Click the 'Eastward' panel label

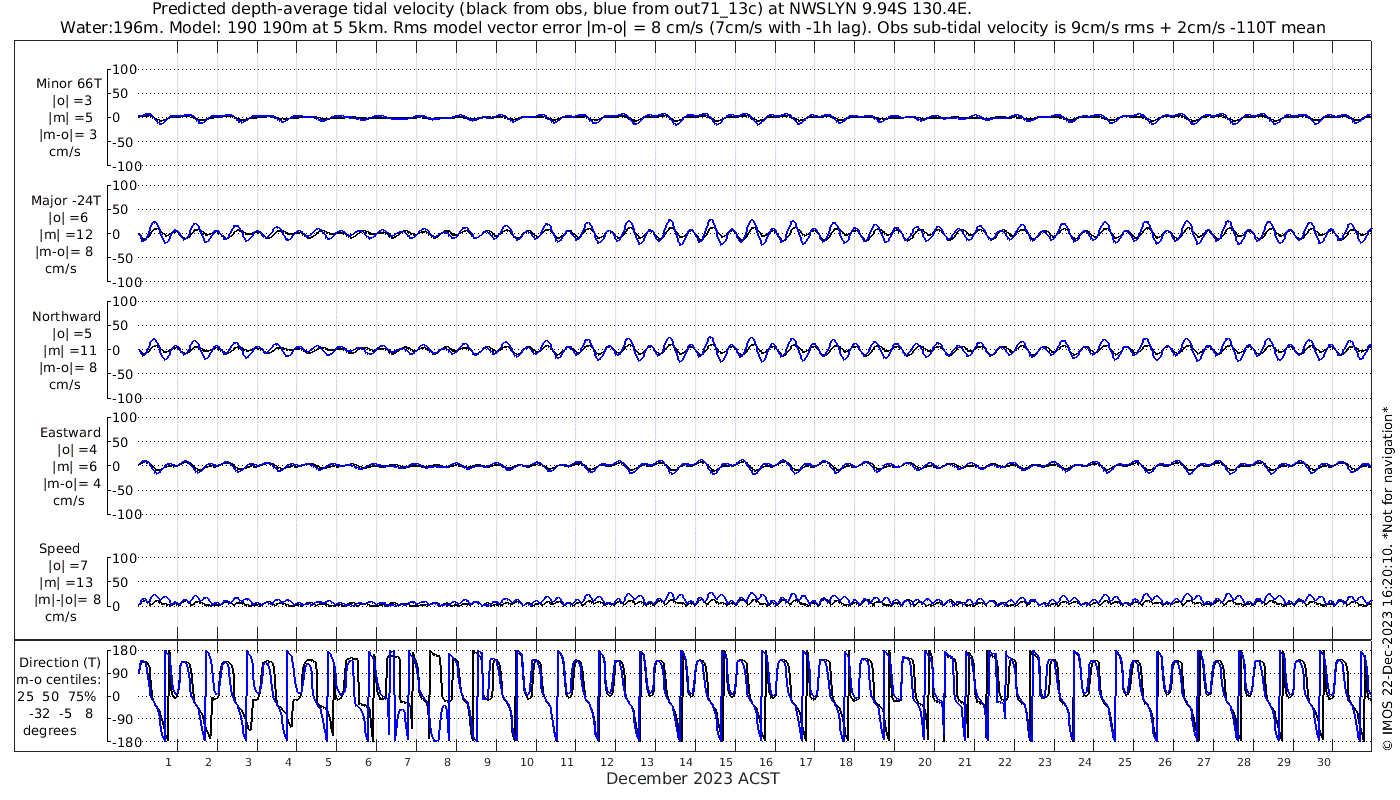pos(71,432)
